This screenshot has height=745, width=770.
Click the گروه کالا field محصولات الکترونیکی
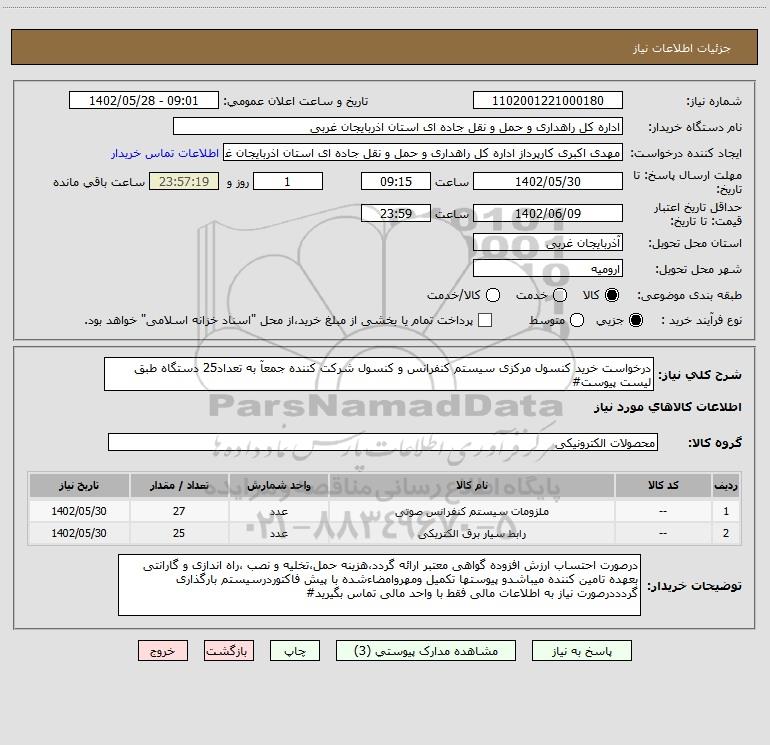(x=383, y=442)
